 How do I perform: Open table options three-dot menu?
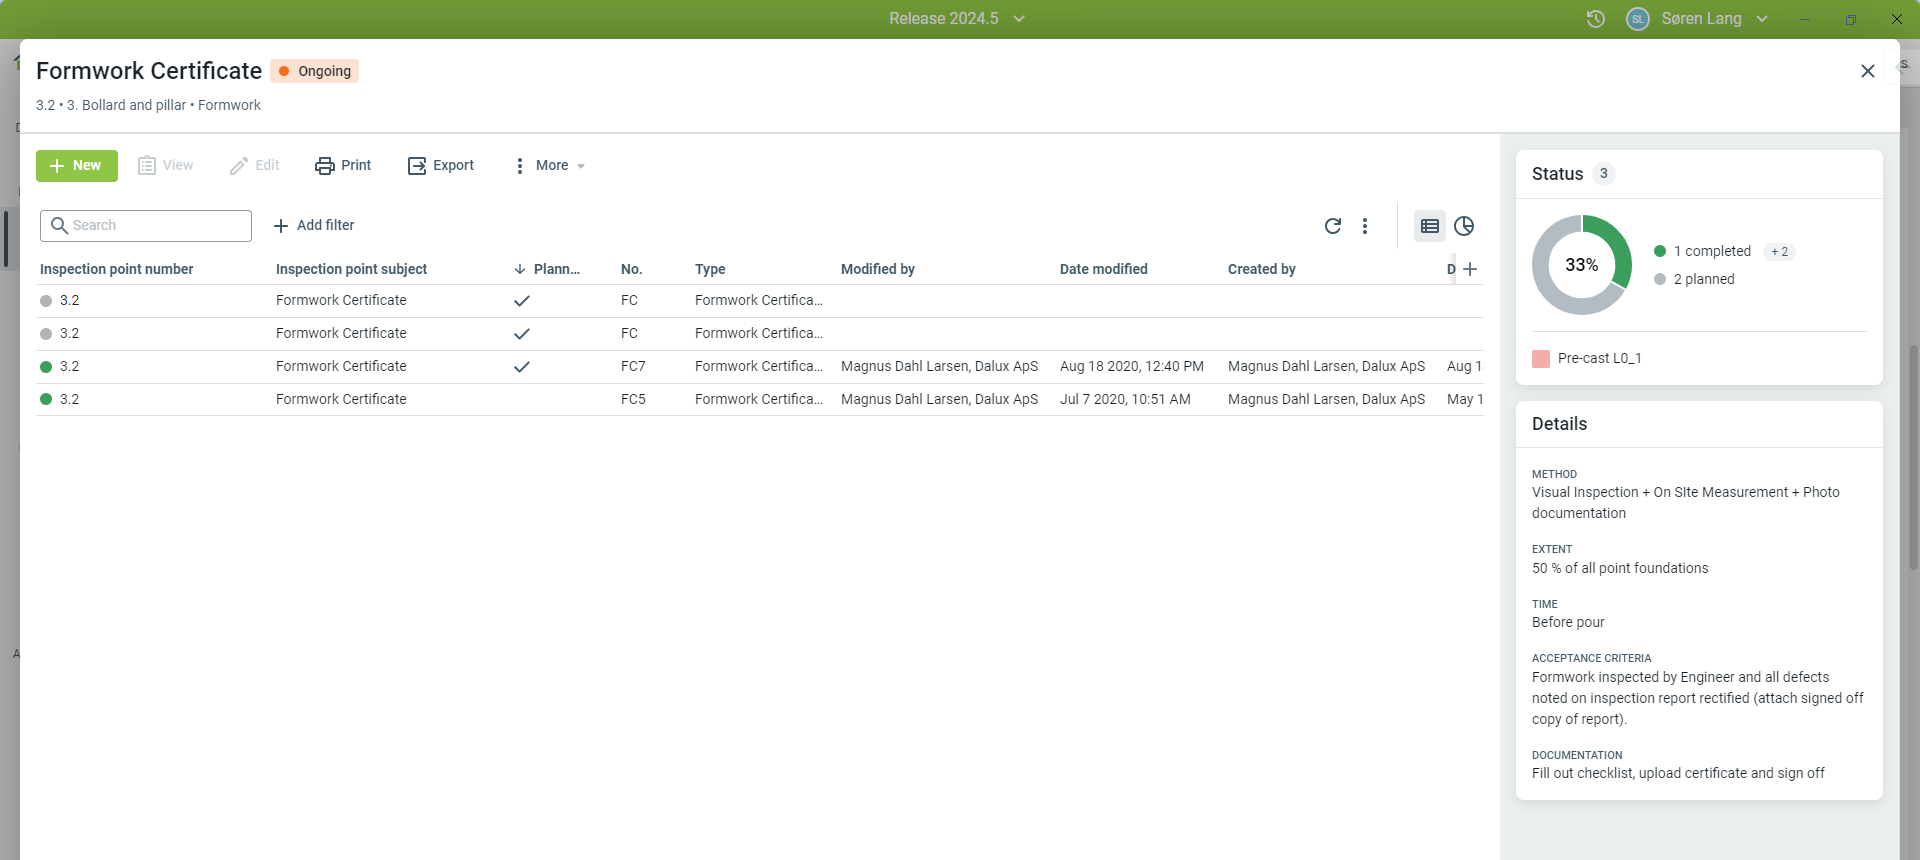1365,226
